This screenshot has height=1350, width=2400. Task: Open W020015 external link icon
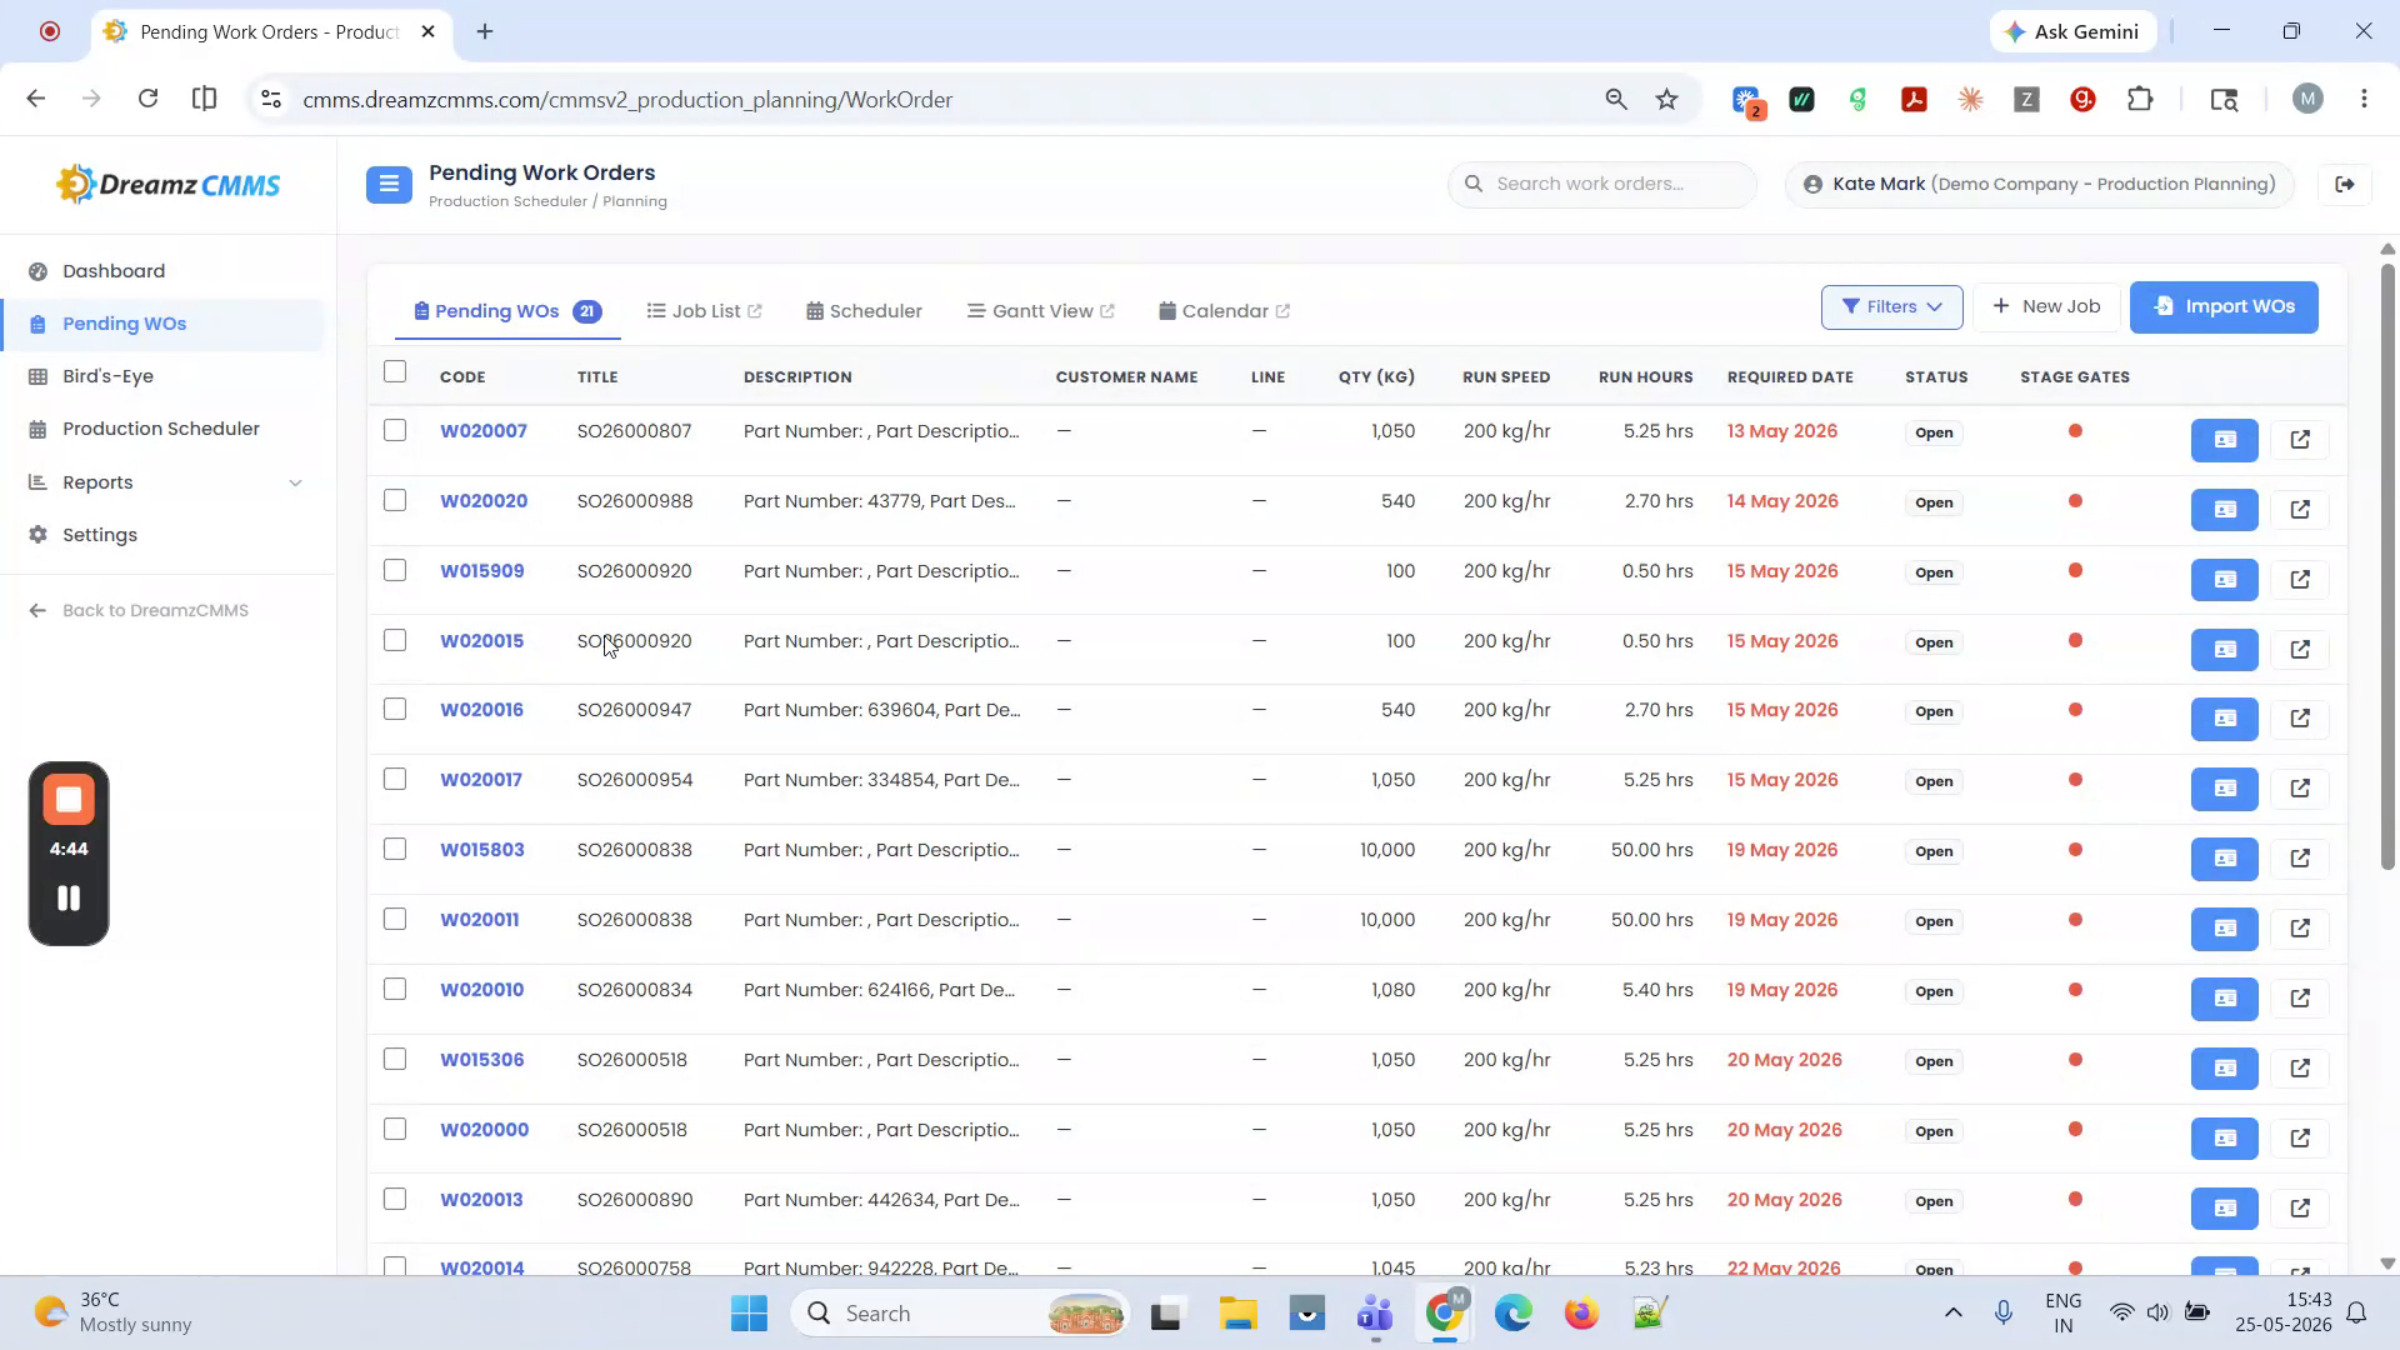[2300, 649]
